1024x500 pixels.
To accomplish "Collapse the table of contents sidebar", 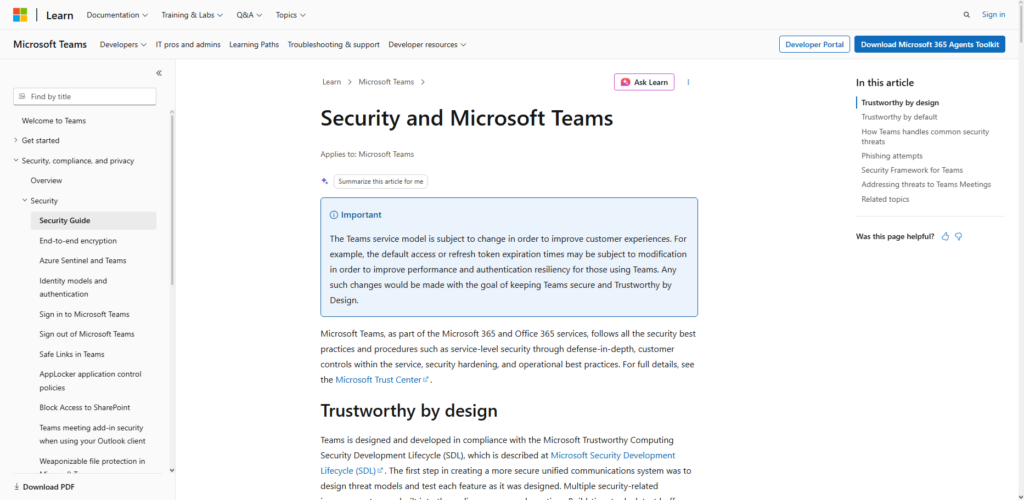I will pyautogui.click(x=159, y=73).
